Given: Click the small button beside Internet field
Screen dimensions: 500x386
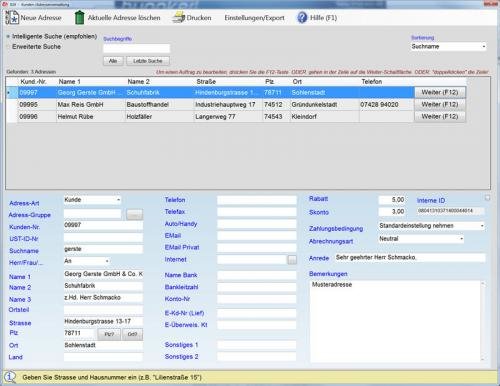Looking at the screenshot, I should (x=292, y=260).
